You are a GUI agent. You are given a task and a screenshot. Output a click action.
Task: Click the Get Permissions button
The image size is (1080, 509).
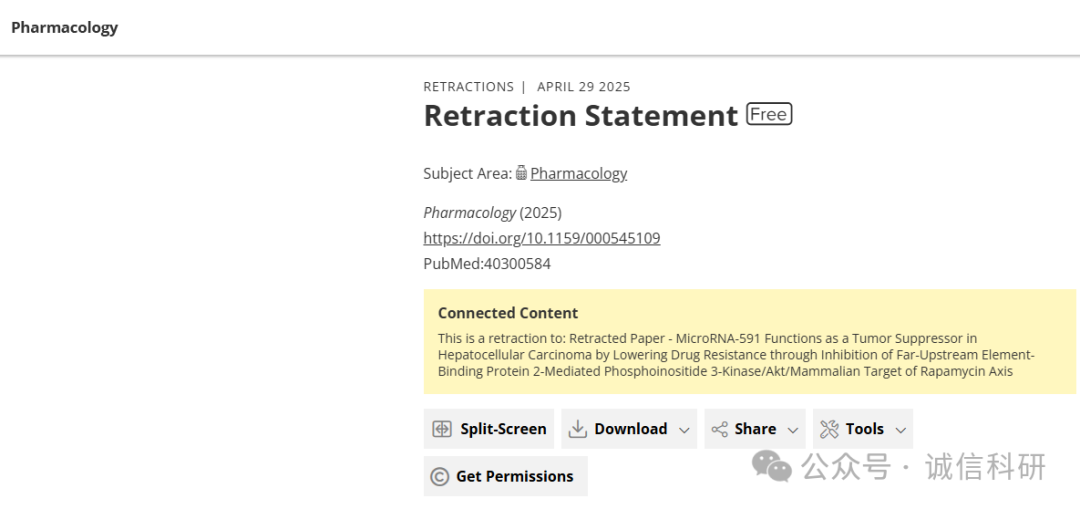point(506,476)
